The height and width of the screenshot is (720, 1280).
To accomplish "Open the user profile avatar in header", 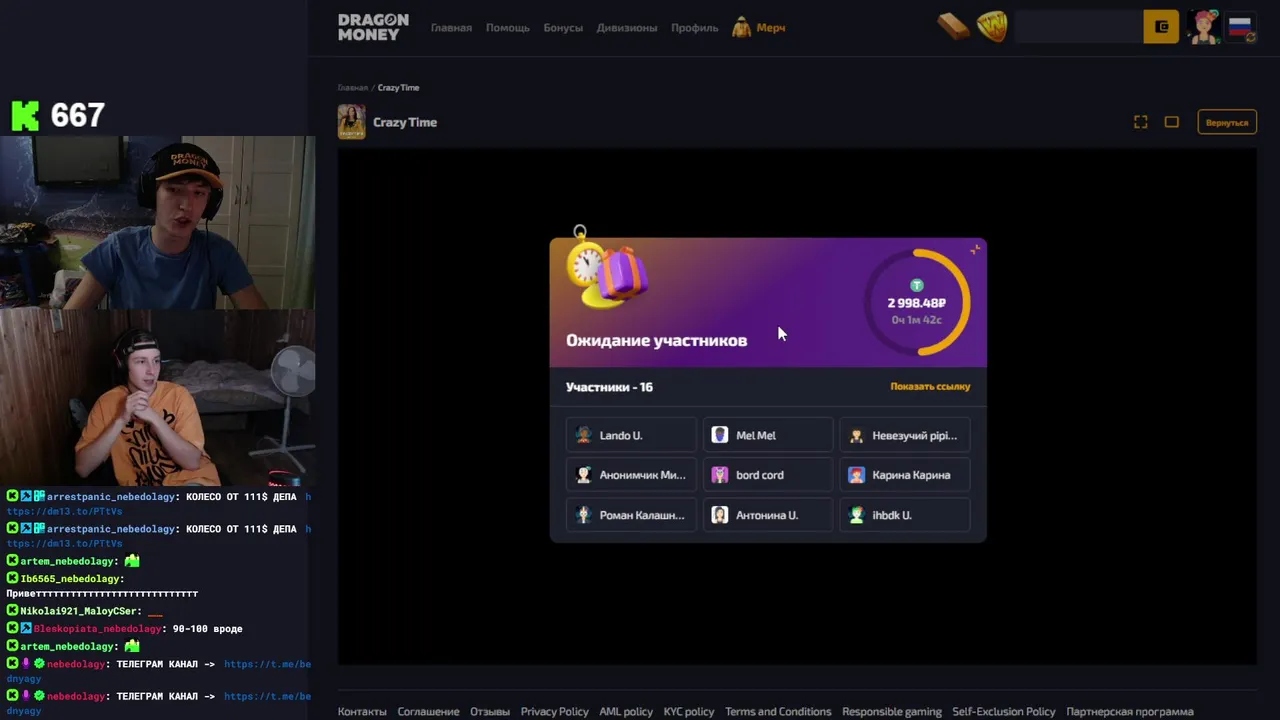I will tap(1204, 27).
